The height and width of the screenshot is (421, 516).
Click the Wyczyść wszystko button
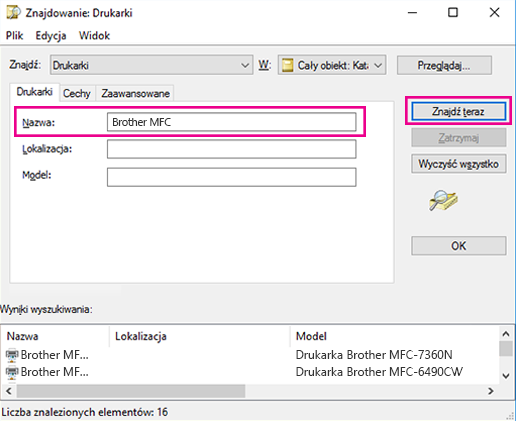pos(459,164)
